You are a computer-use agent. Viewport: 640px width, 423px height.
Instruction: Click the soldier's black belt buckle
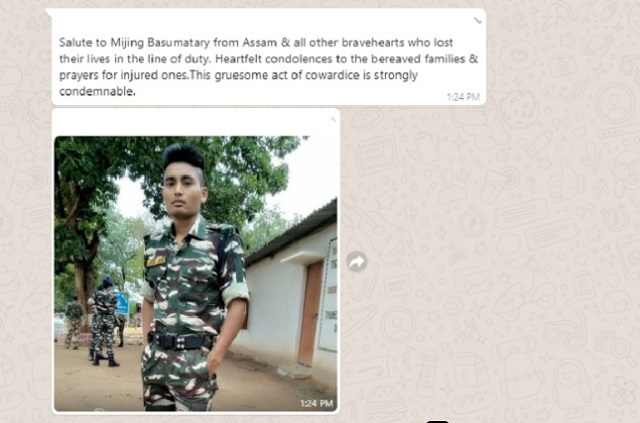click(180, 342)
